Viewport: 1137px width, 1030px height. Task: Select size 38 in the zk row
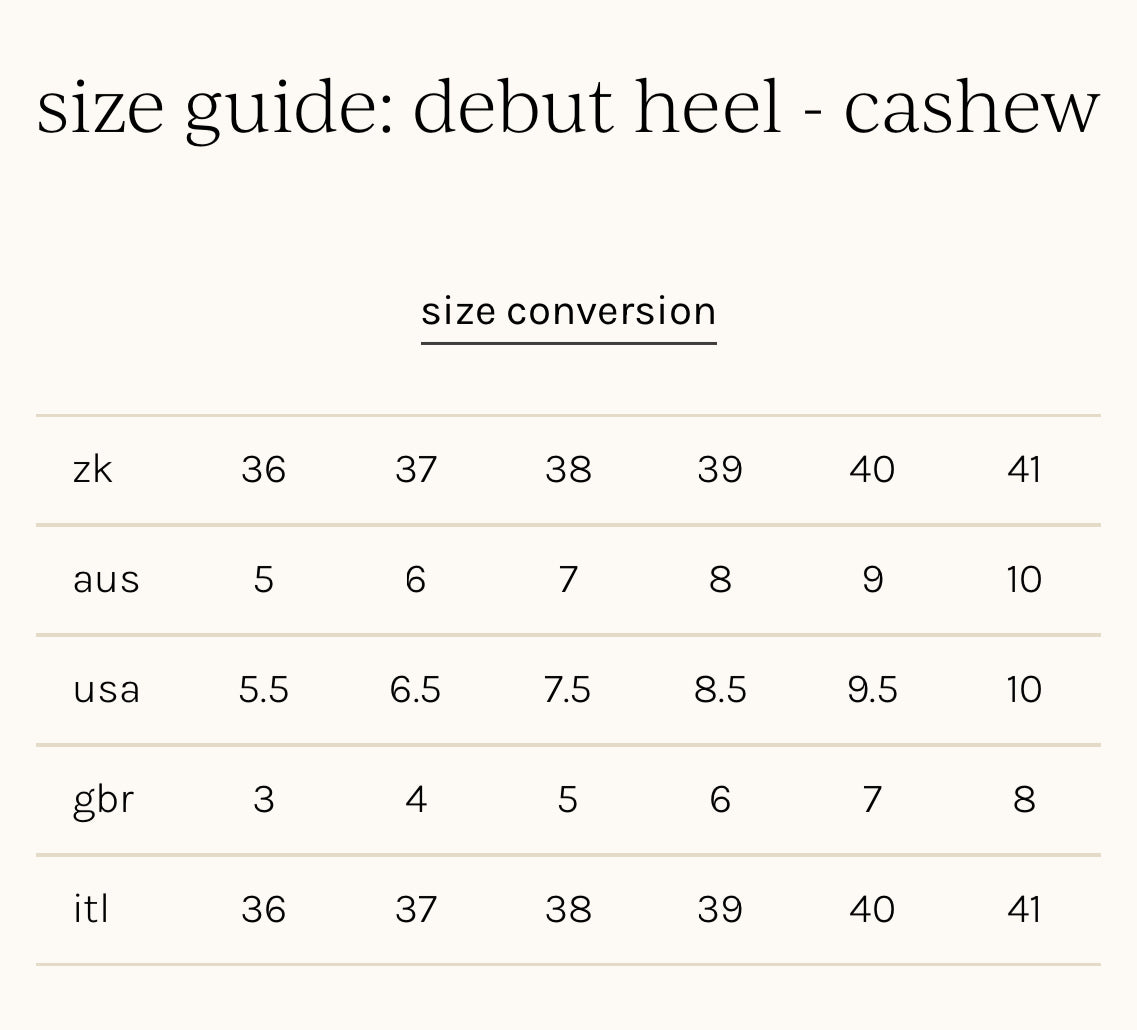(x=568, y=469)
